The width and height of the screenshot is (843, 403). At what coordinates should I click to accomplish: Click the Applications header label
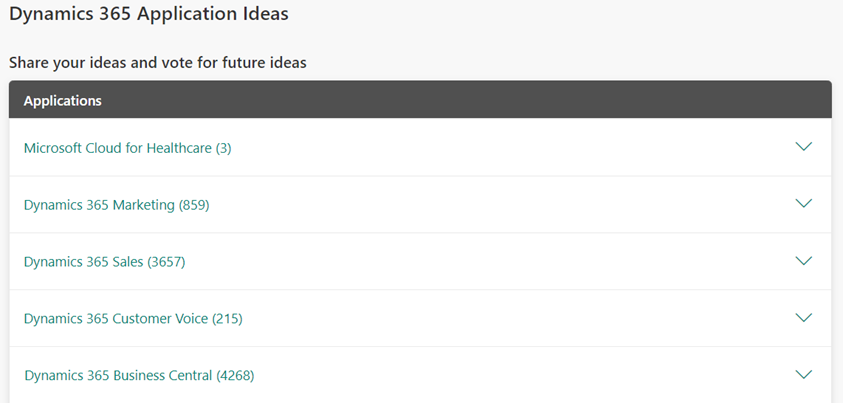[x=62, y=101]
